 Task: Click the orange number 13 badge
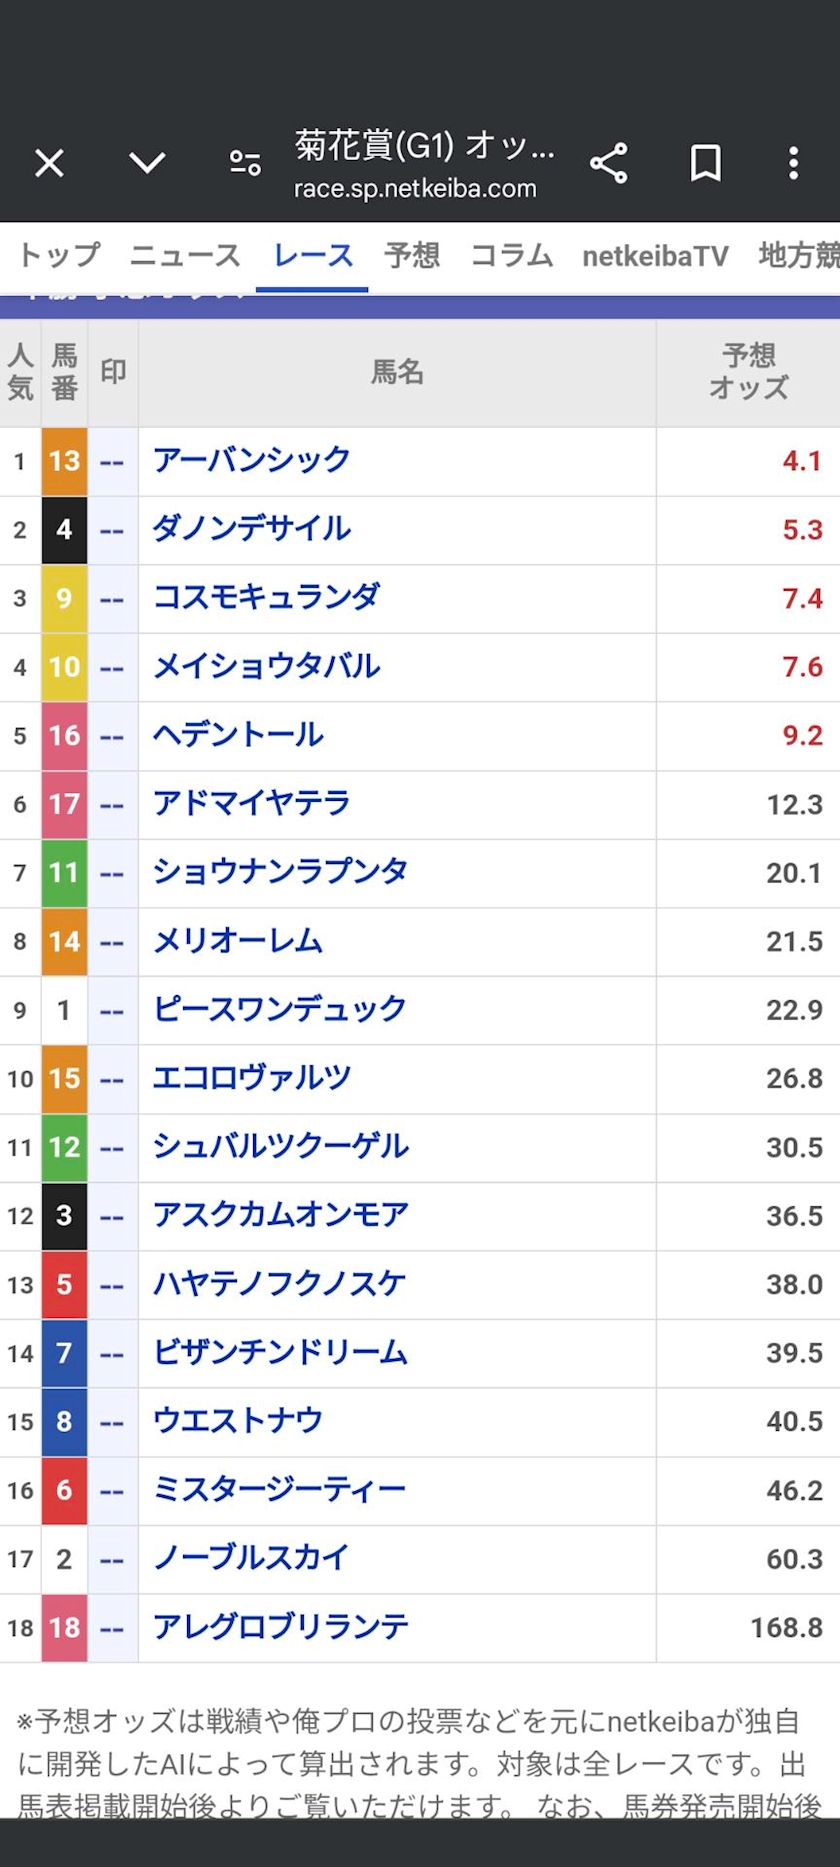(64, 461)
